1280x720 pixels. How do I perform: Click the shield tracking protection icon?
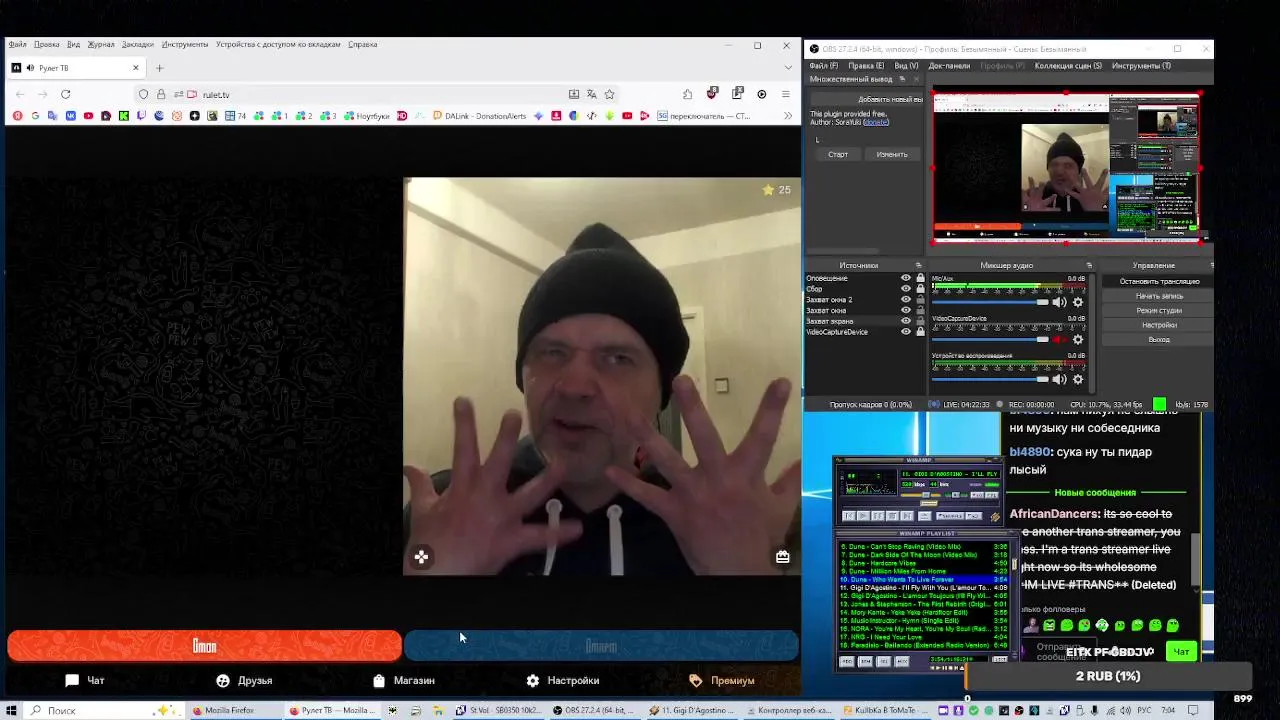143,94
